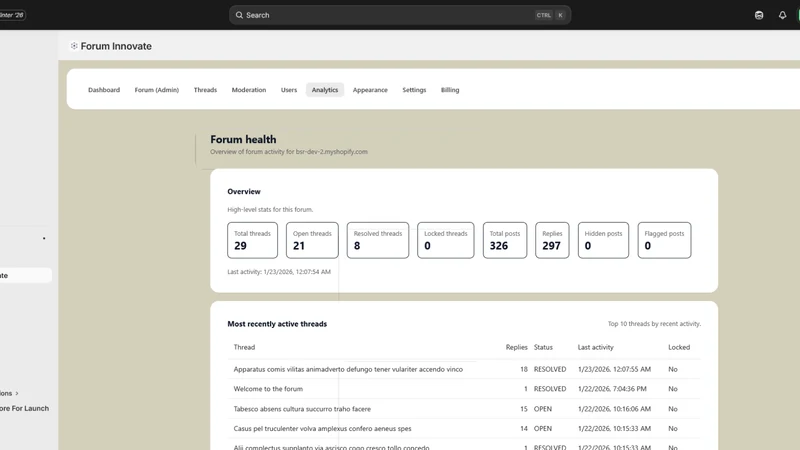Click the Locked column header

(679, 347)
